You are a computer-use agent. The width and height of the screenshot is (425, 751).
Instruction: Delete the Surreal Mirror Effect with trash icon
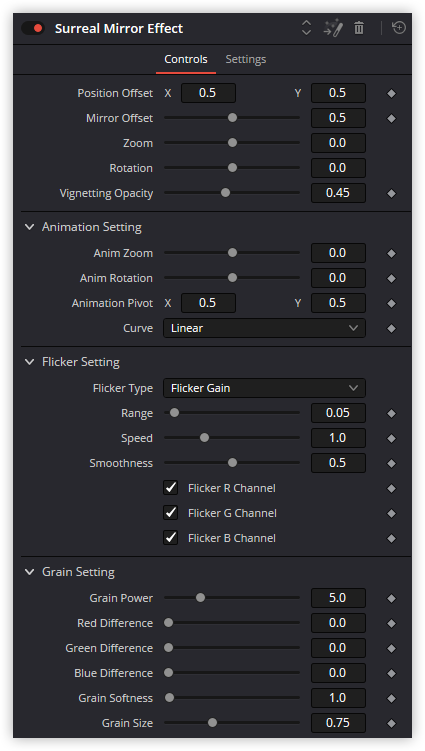click(359, 28)
